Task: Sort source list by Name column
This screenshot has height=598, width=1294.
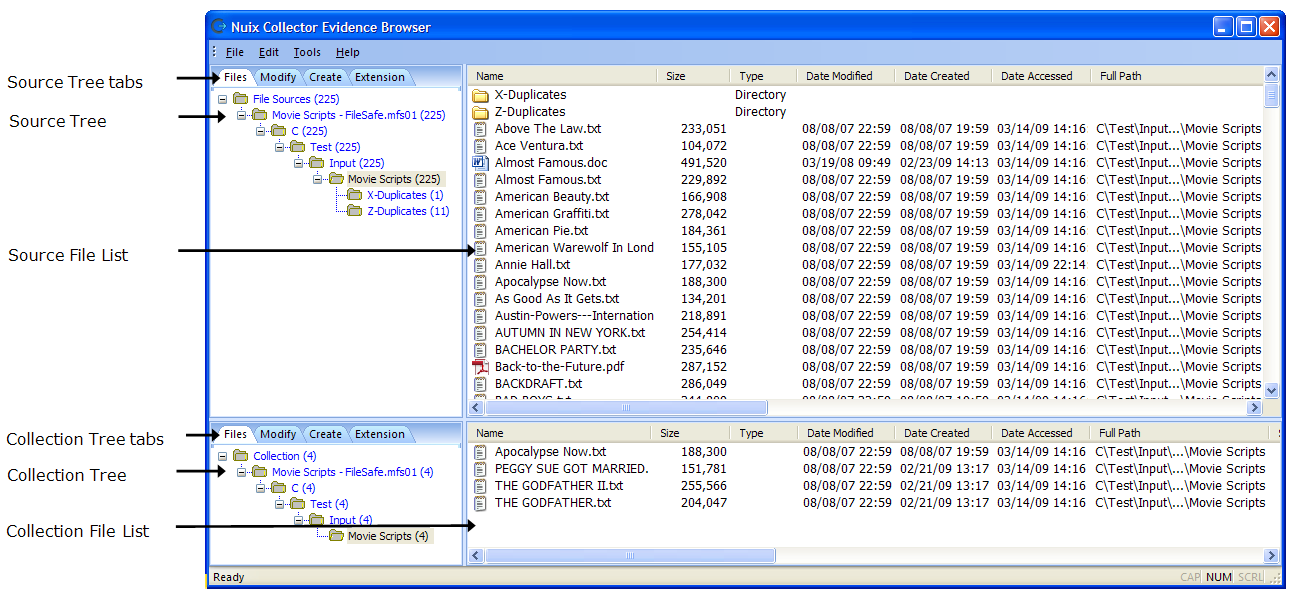Action: (562, 76)
